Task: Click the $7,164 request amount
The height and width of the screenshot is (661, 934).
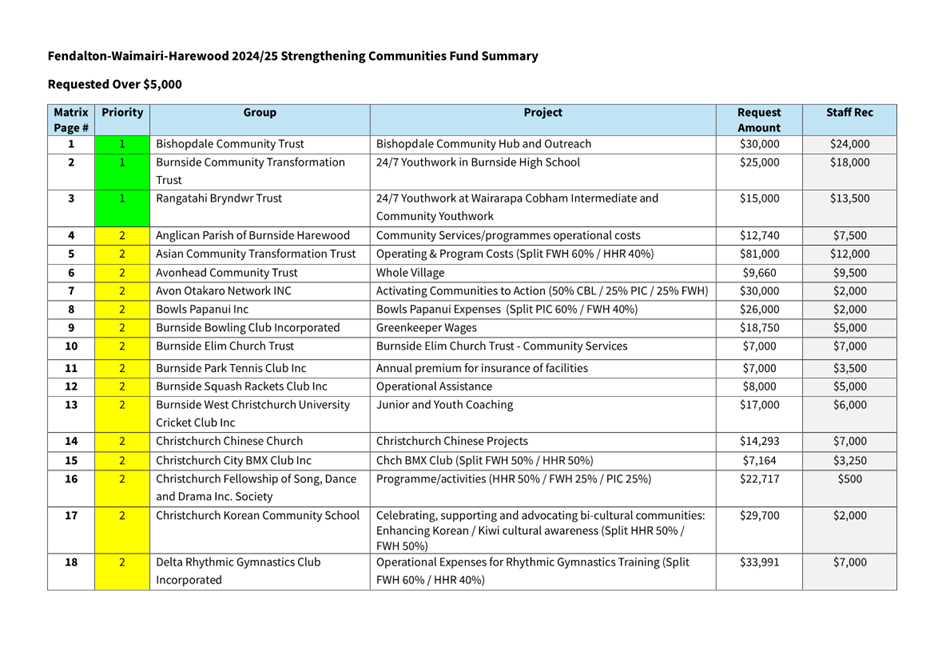Action: pos(759,461)
